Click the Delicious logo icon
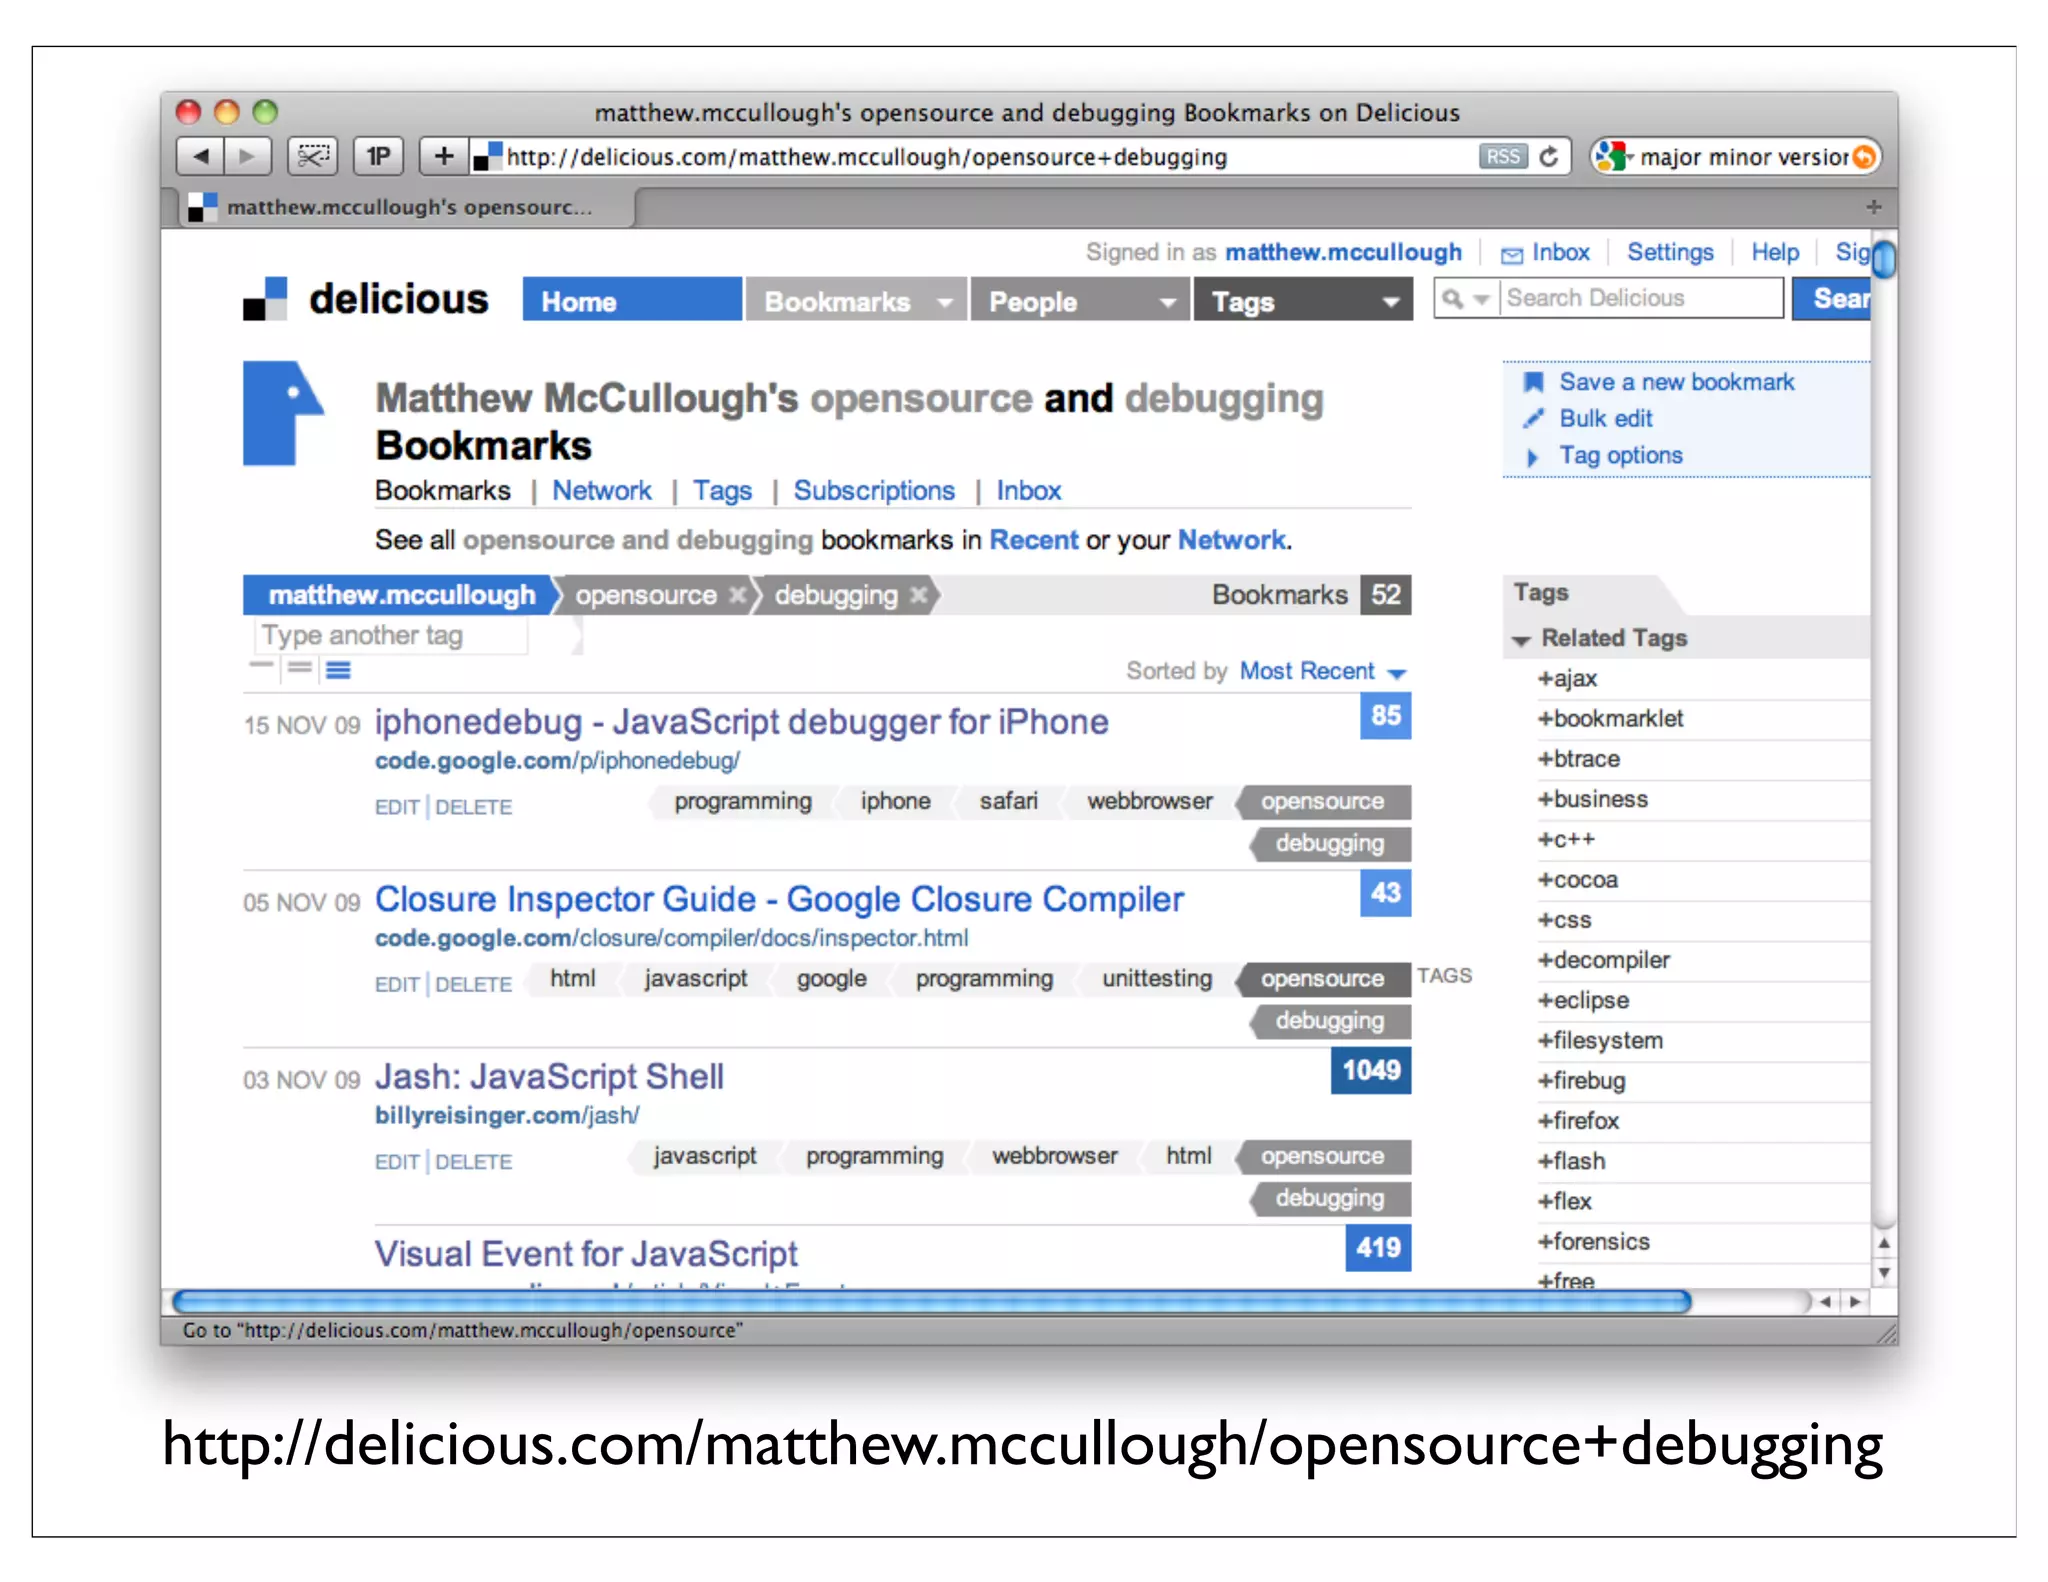 (x=265, y=299)
